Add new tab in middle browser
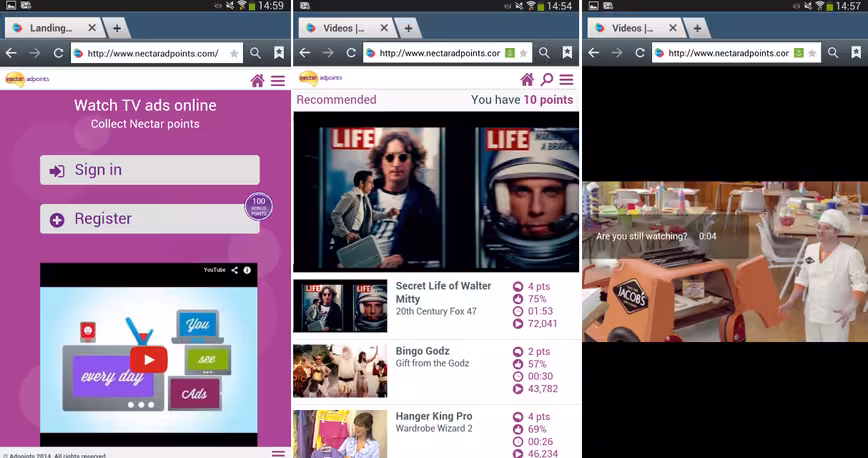The image size is (868, 458). [x=408, y=28]
